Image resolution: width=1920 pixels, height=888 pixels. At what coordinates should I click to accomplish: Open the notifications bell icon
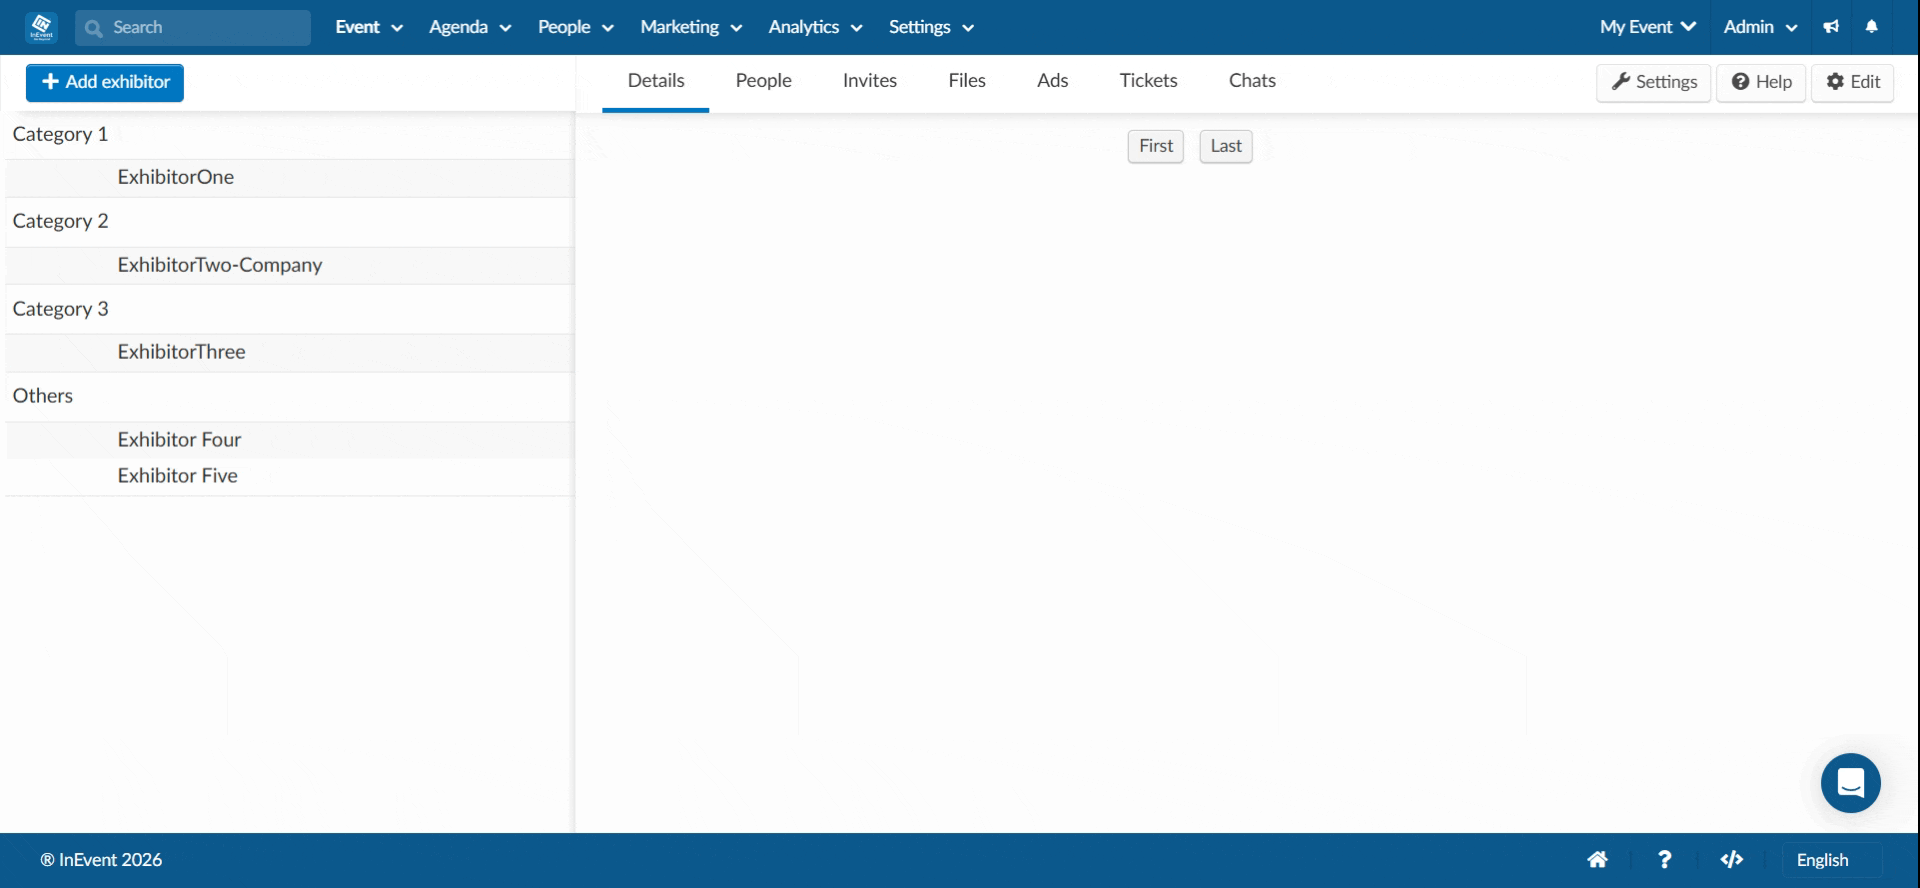(1872, 27)
